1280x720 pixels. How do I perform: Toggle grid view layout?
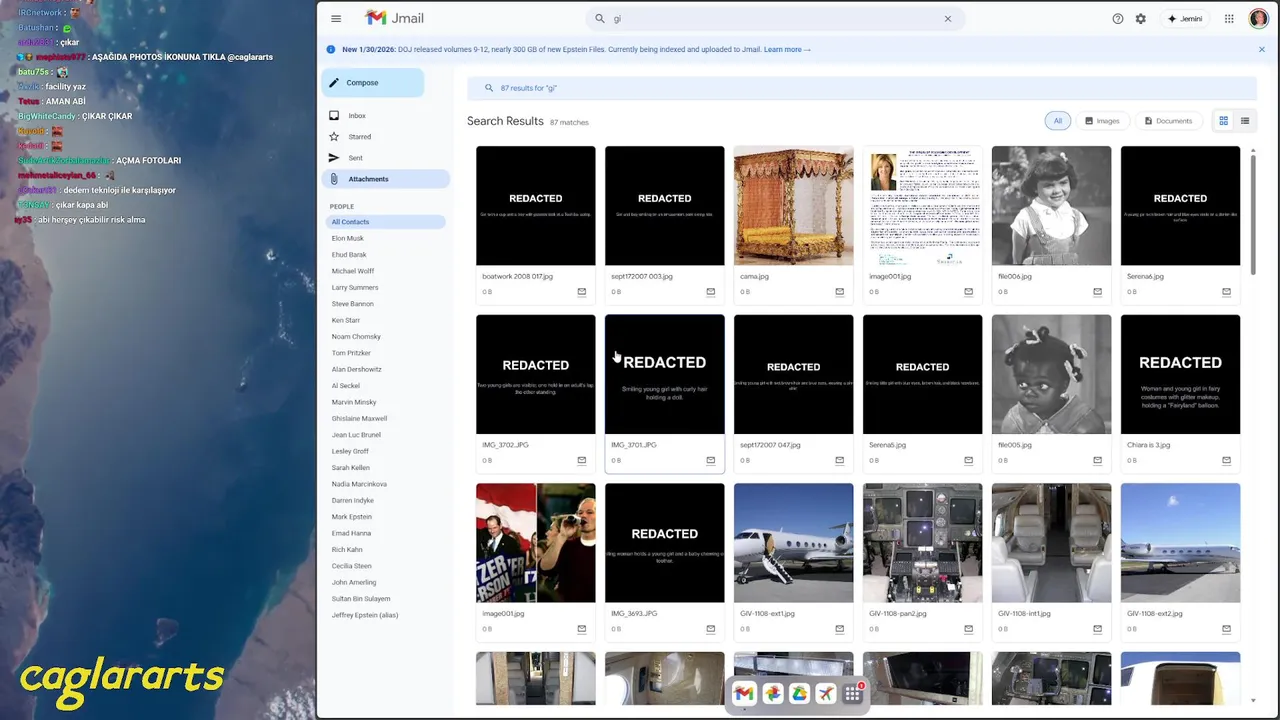click(x=1223, y=121)
